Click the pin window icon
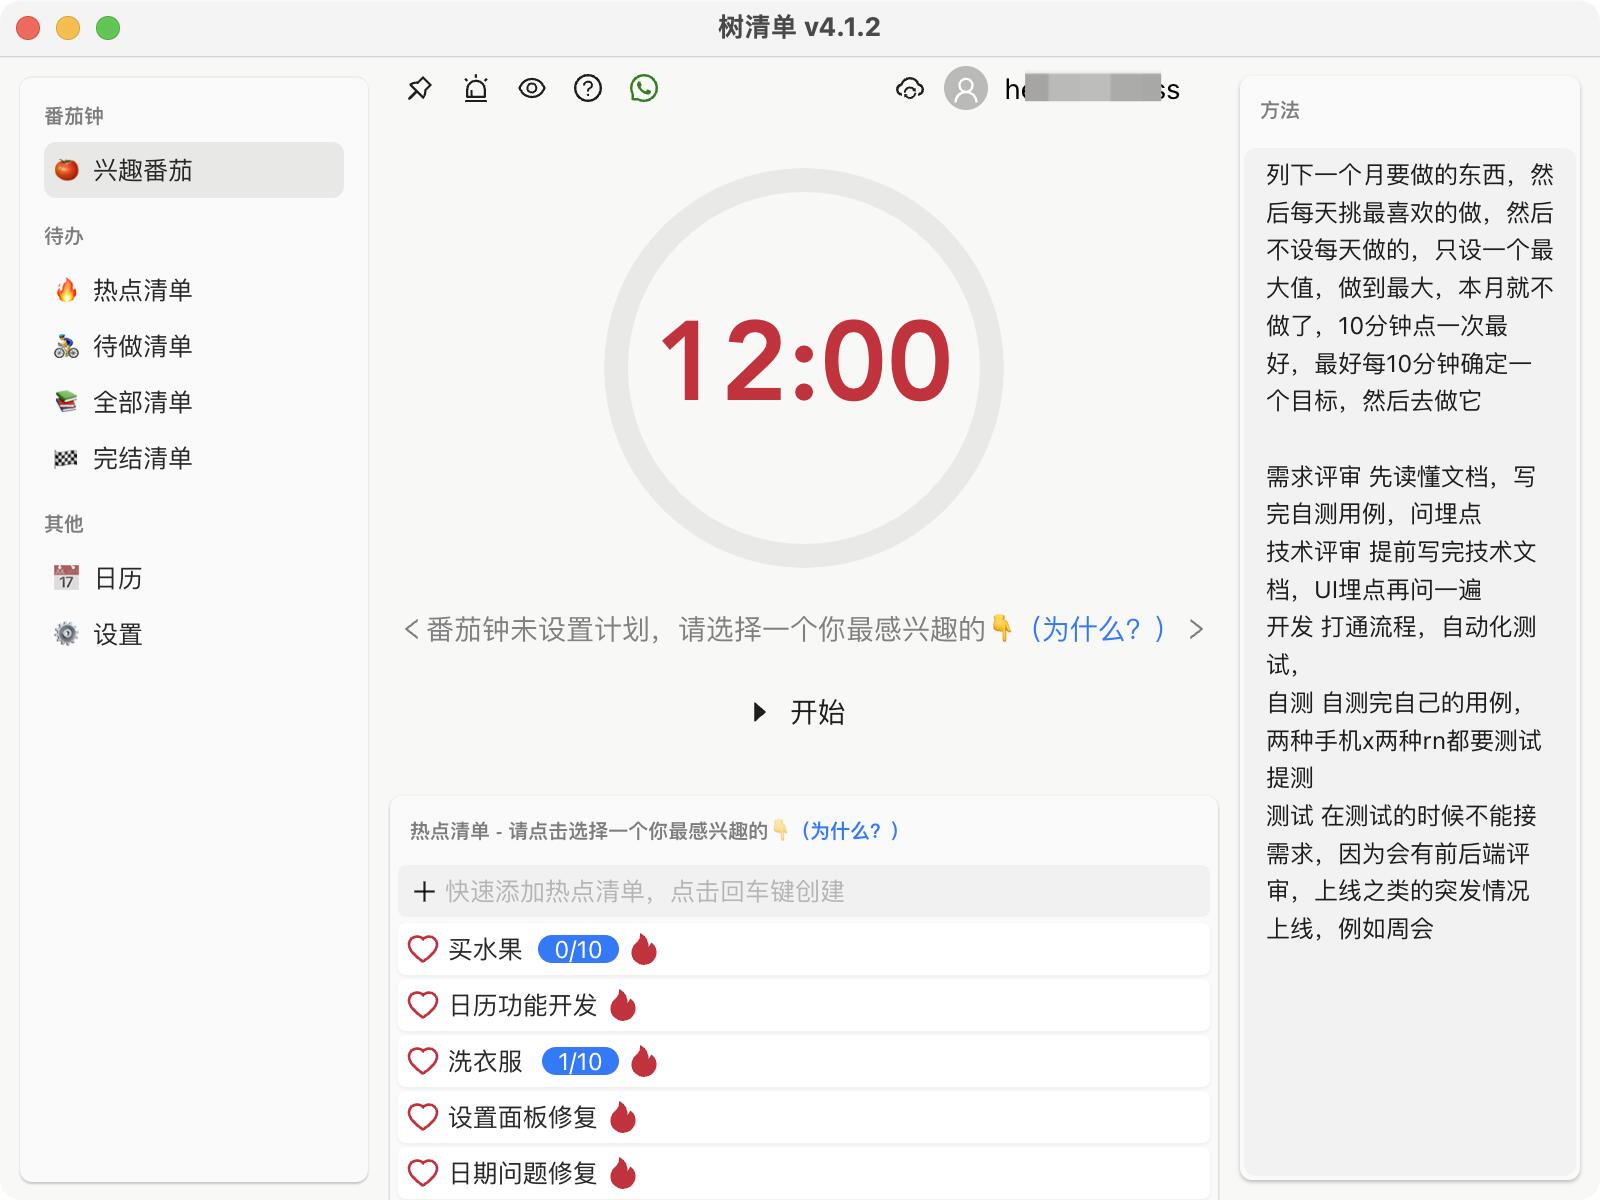1600x1200 pixels. [419, 89]
